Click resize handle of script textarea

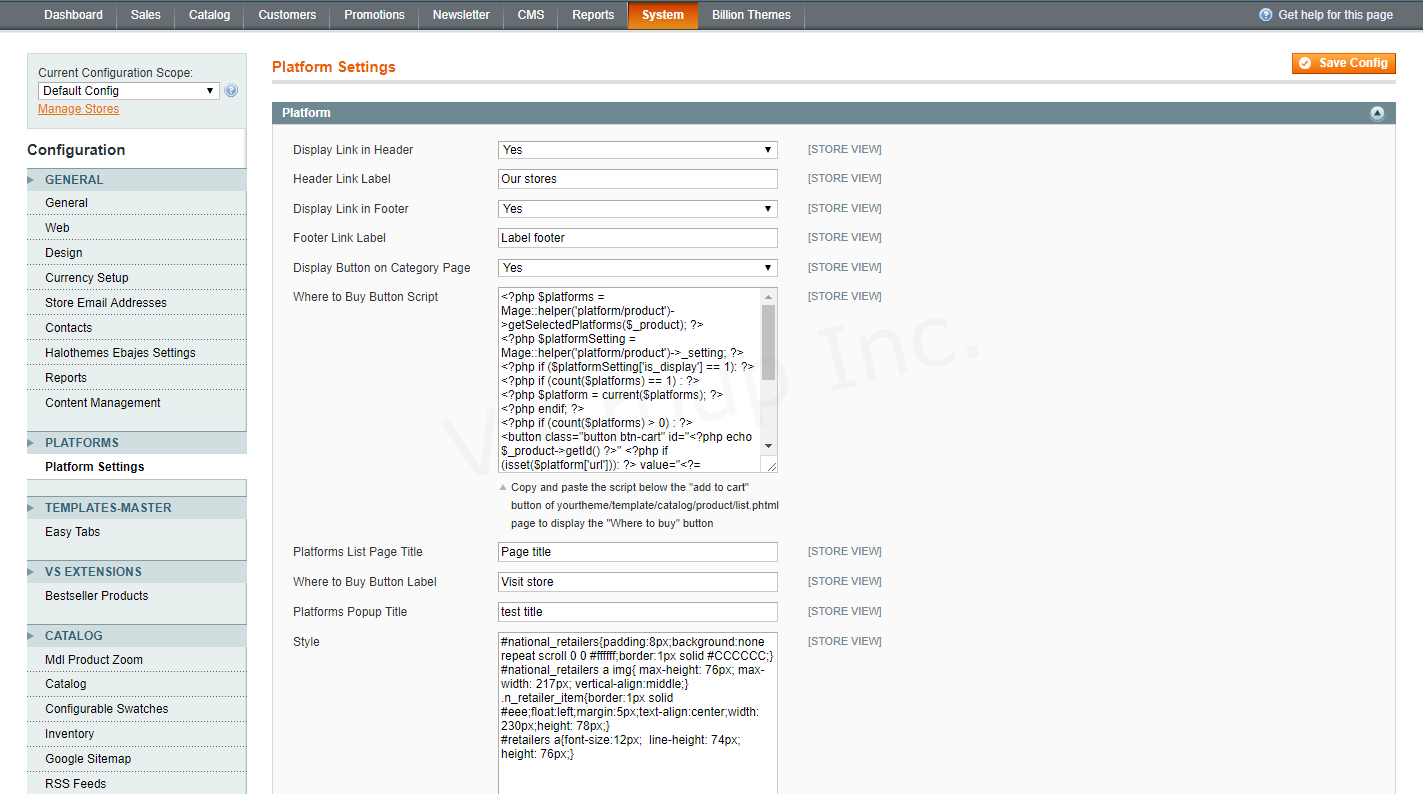point(771,466)
